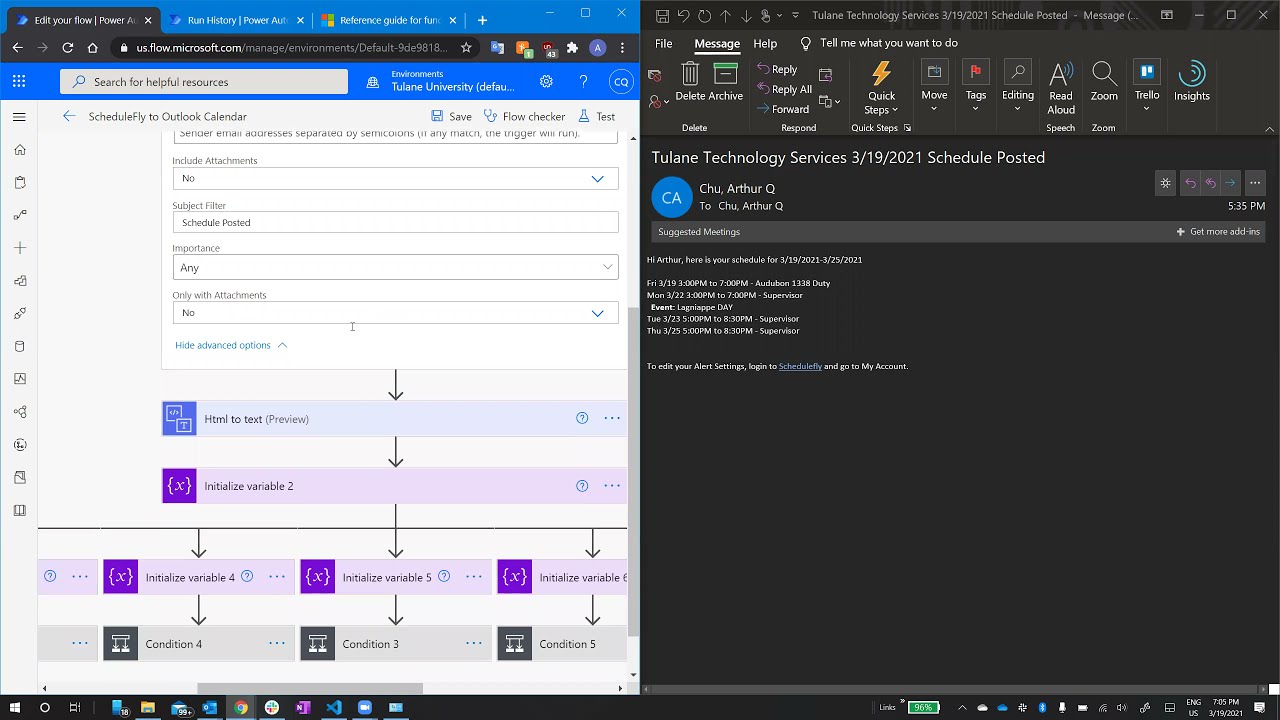Open help for Initialize variable 5
Image resolution: width=1280 pixels, height=720 pixels.
coord(444,577)
